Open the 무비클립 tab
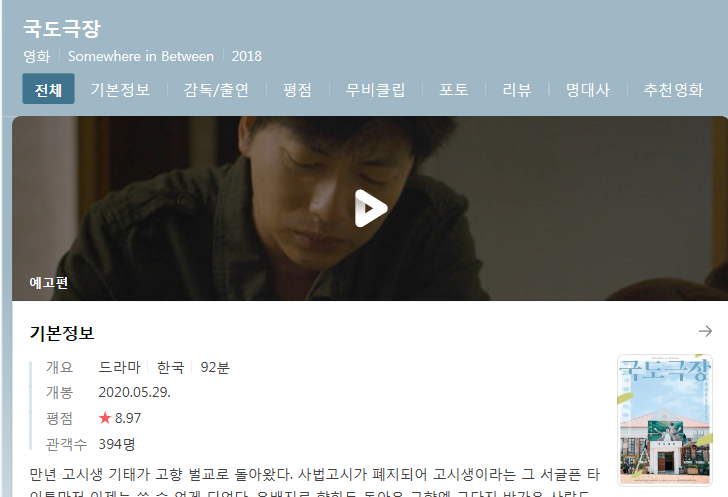728x497 pixels. coord(376,89)
